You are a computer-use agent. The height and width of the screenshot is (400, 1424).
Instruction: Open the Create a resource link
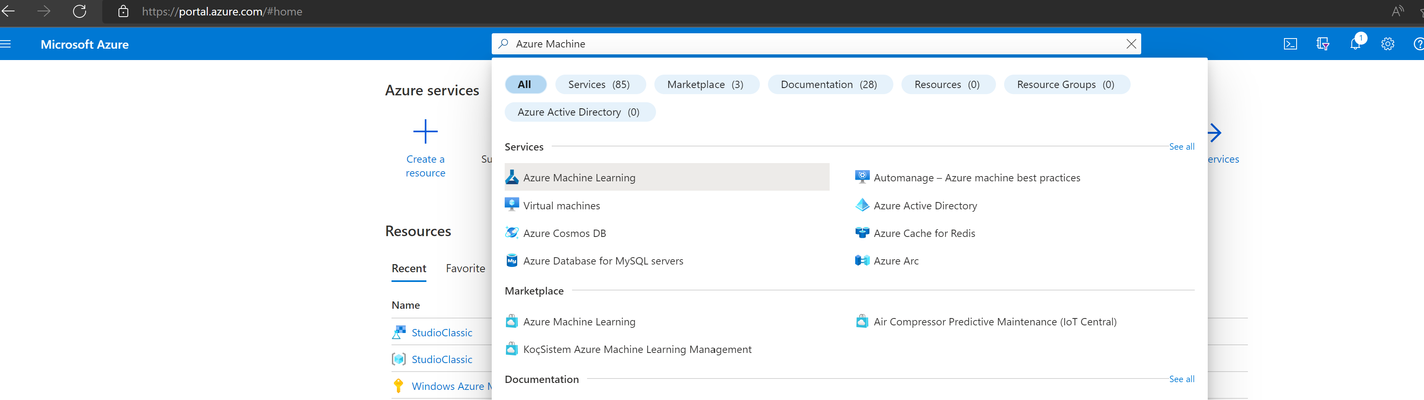click(425, 166)
